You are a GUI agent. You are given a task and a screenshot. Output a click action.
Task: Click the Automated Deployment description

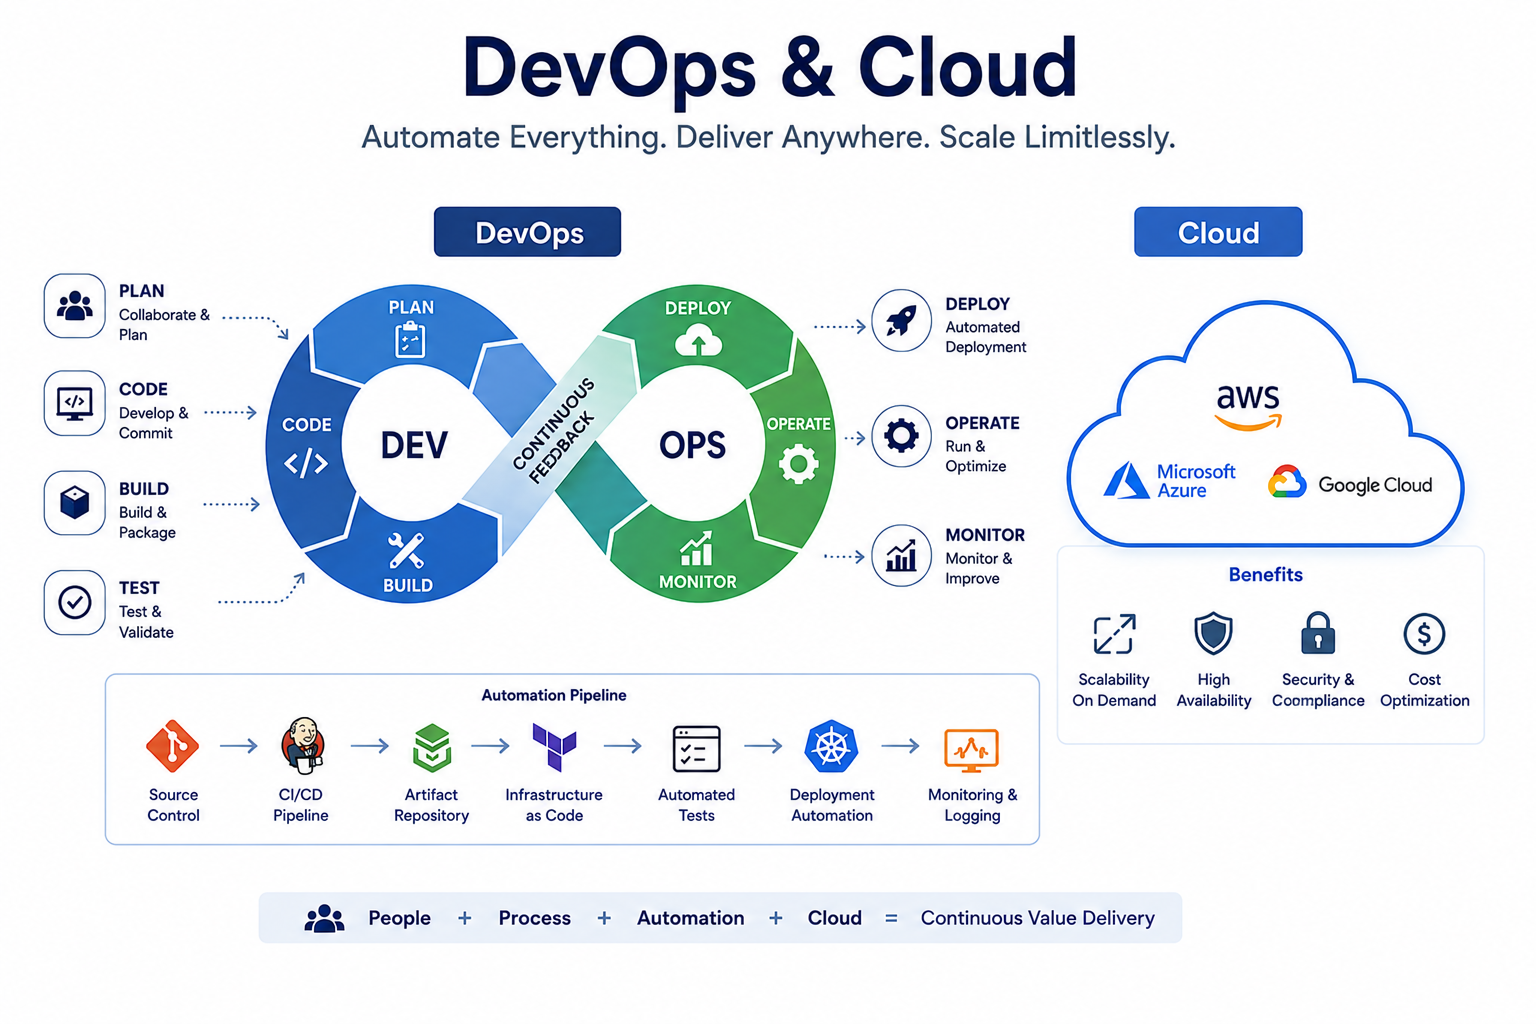[986, 337]
